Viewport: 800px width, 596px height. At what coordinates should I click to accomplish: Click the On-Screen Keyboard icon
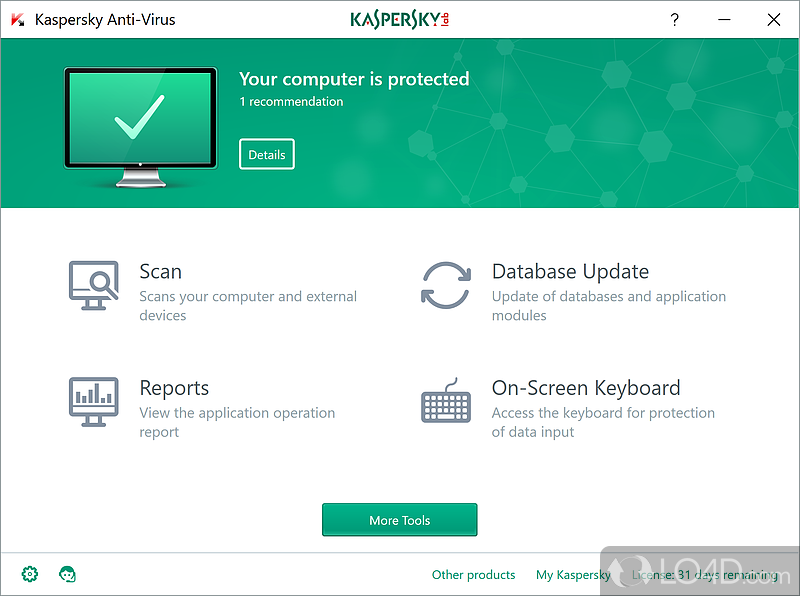446,401
